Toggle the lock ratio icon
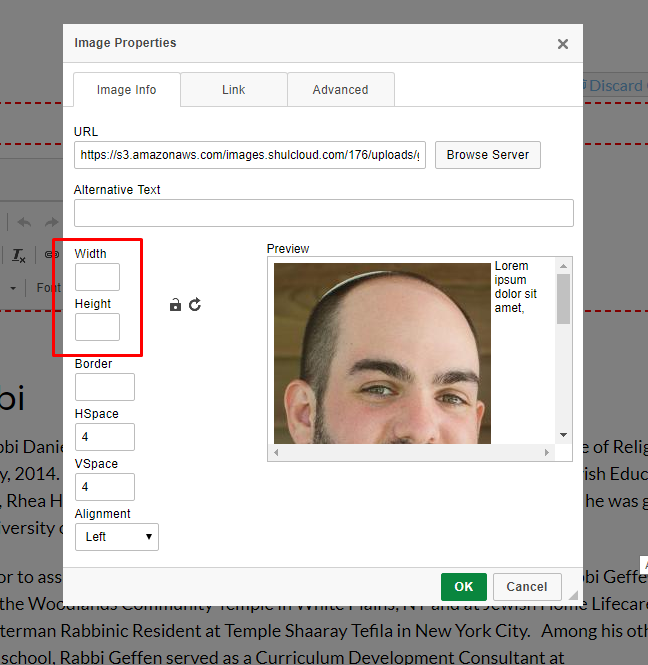Screen dimensions: 648x665 (x=176, y=305)
